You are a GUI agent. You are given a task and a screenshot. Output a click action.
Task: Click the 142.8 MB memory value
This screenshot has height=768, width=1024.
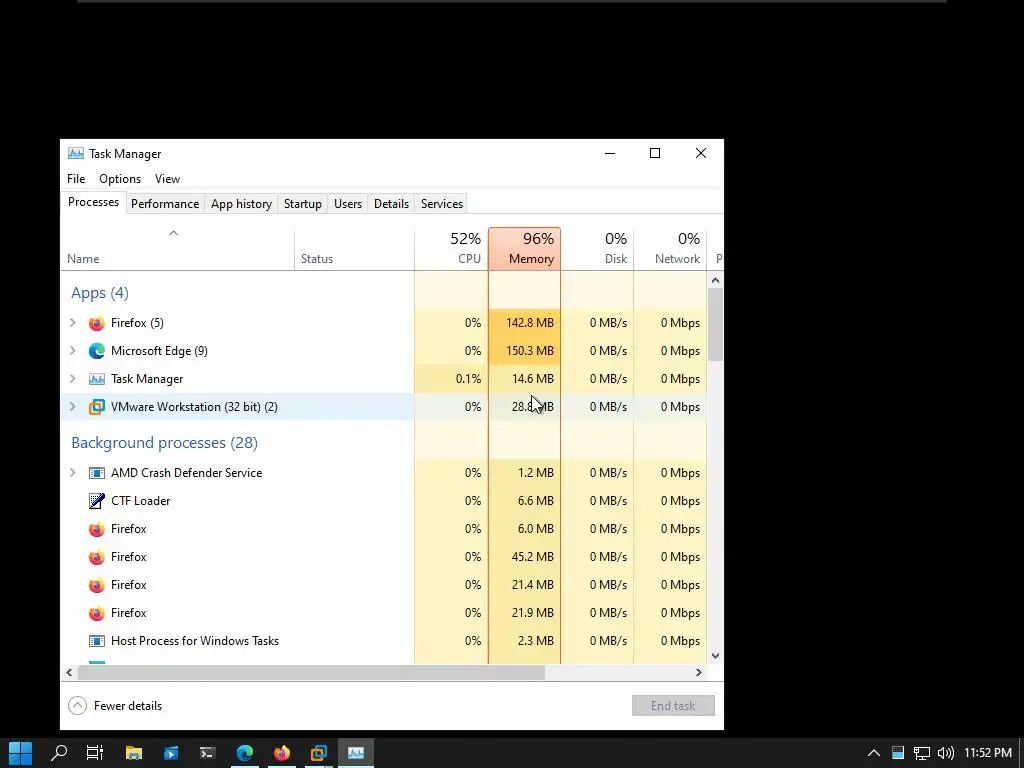530,323
